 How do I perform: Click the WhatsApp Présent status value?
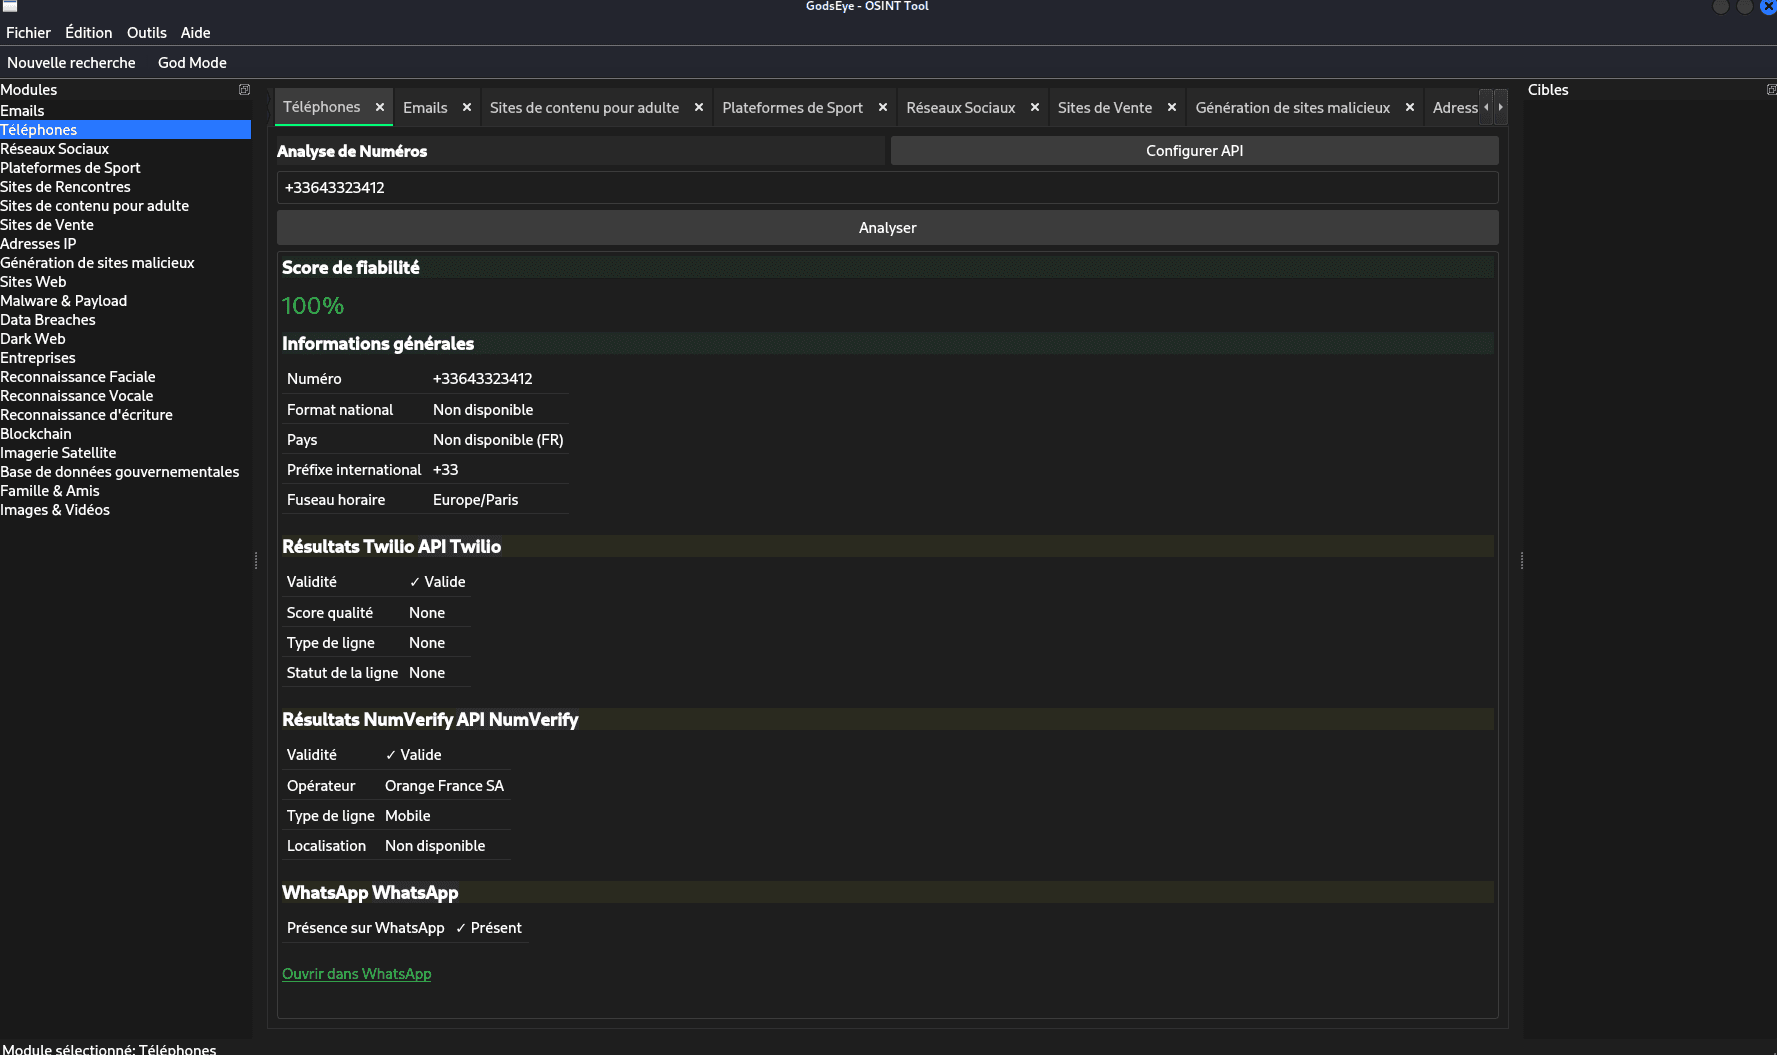489,928
